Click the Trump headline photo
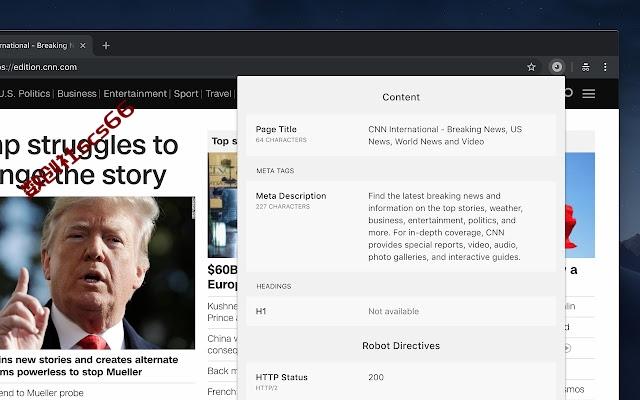This screenshot has height=400, width=640. pyautogui.click(x=97, y=273)
